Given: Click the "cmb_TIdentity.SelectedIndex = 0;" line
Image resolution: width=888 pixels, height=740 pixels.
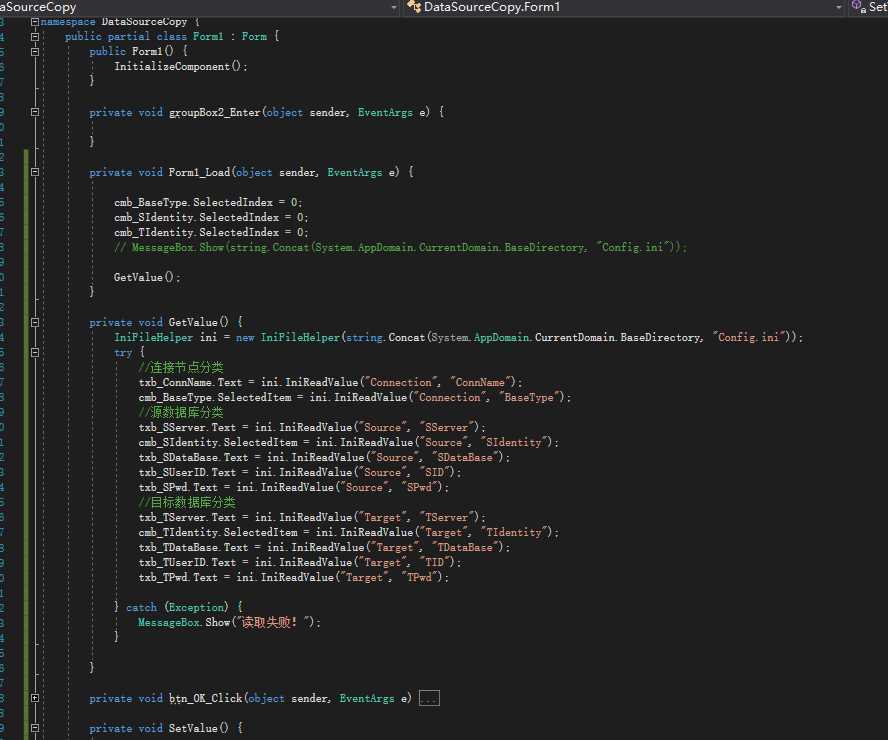Looking at the screenshot, I should coord(211,232).
